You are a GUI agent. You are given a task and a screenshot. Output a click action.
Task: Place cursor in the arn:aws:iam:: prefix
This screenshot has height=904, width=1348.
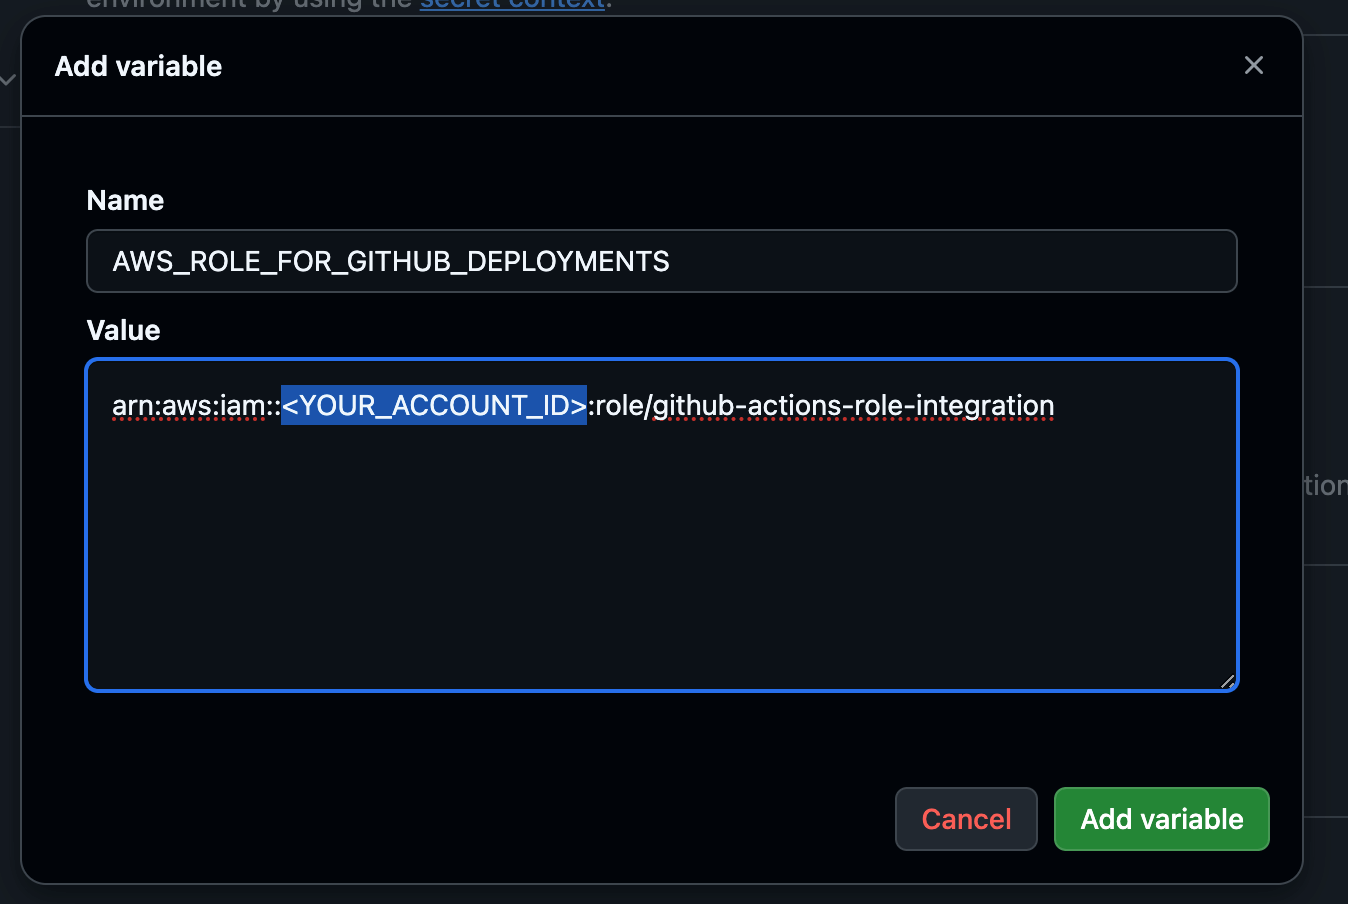[x=190, y=406]
